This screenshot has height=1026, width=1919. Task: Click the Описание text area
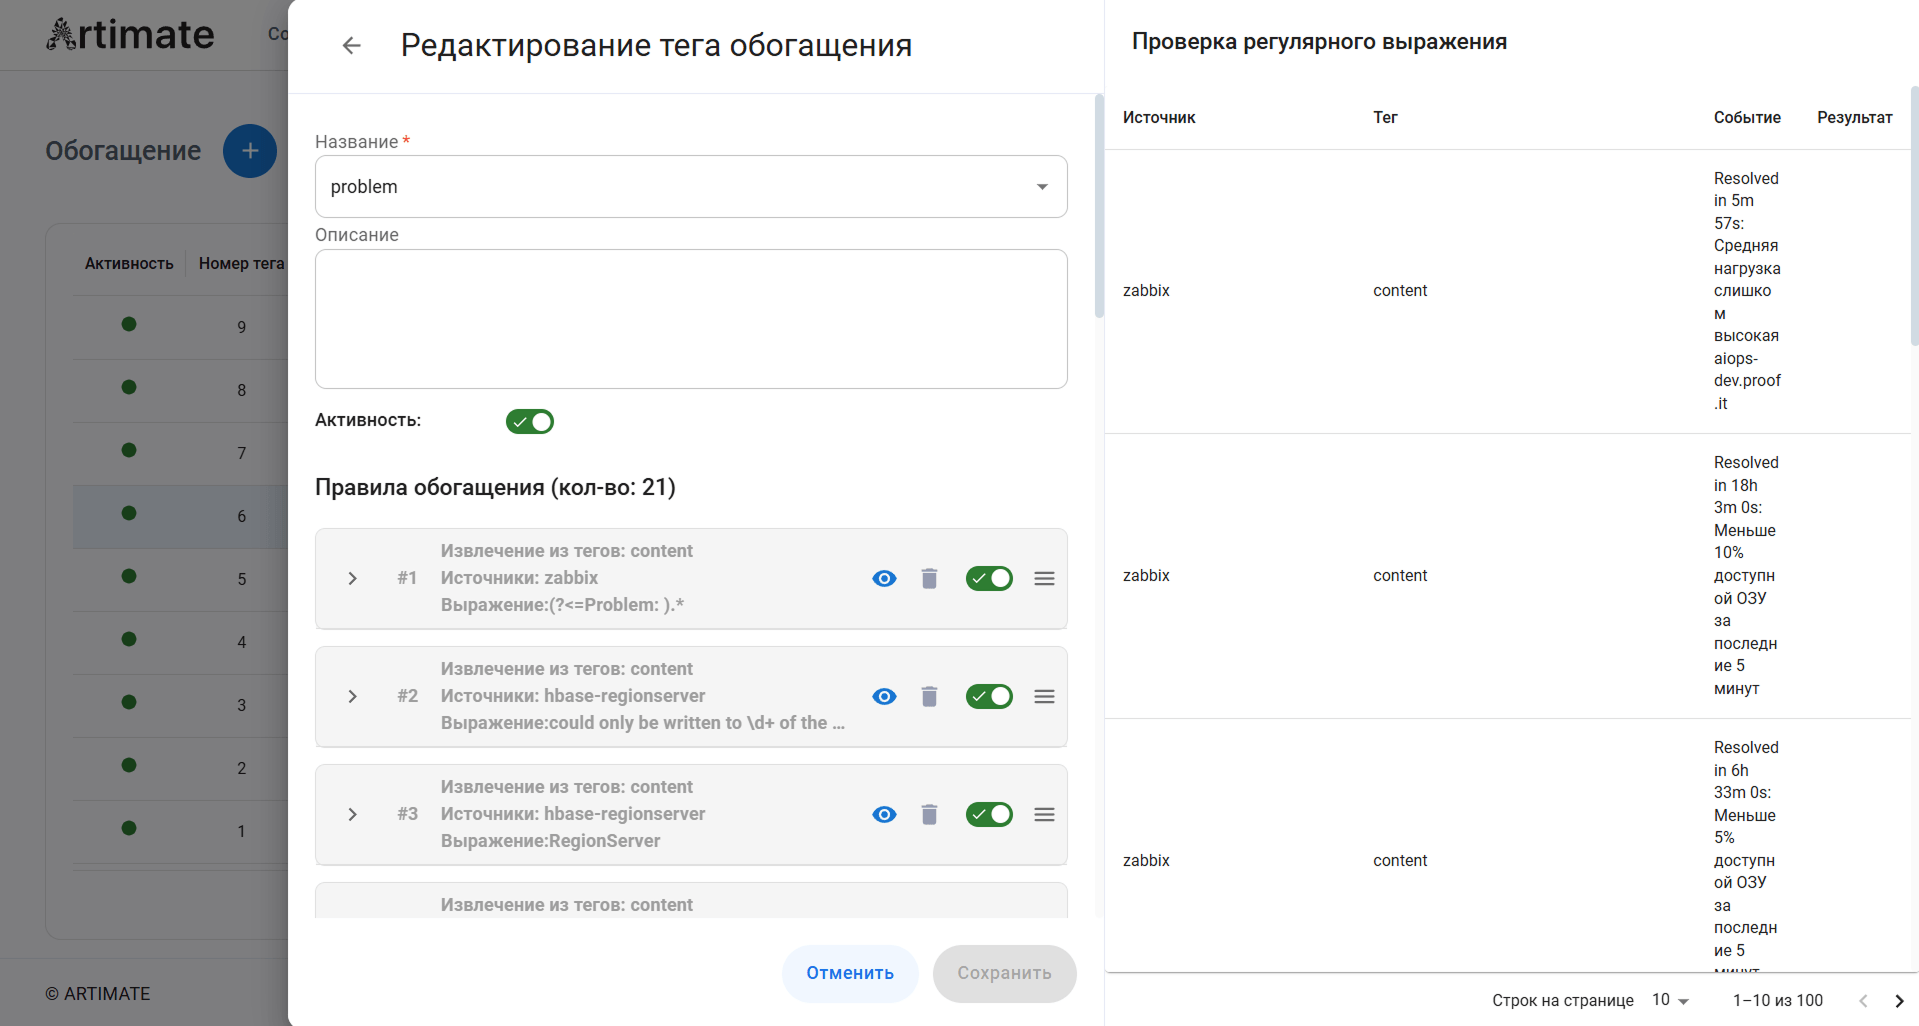[691, 319]
